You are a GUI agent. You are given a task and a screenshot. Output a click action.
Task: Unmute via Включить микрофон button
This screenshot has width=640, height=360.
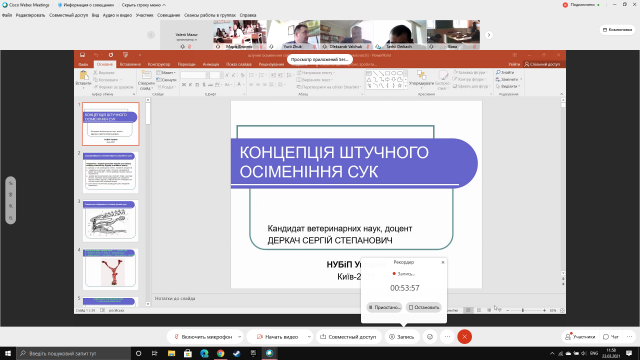(x=202, y=337)
